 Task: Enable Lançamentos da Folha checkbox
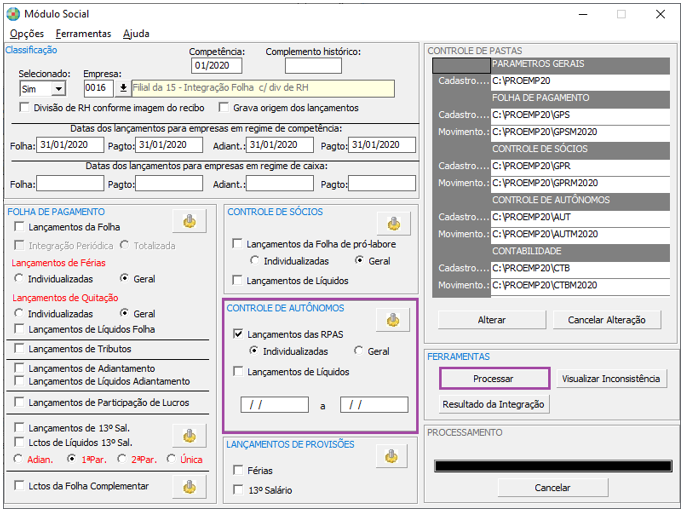coord(19,227)
